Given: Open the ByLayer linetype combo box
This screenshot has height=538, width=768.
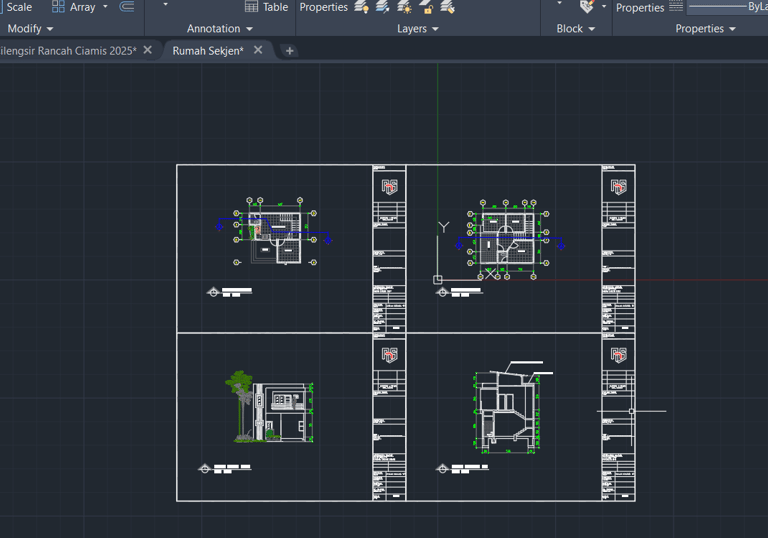Looking at the screenshot, I should 727,6.
